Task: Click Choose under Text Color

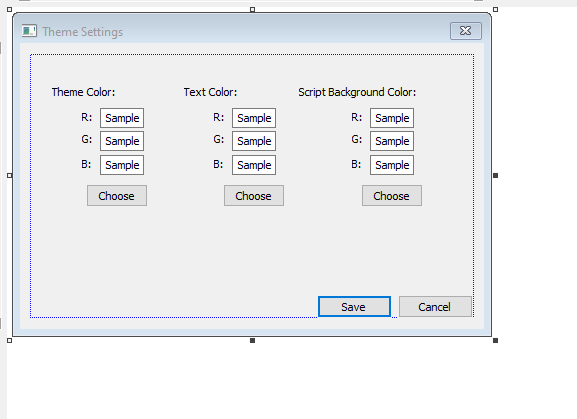Action: click(x=254, y=196)
